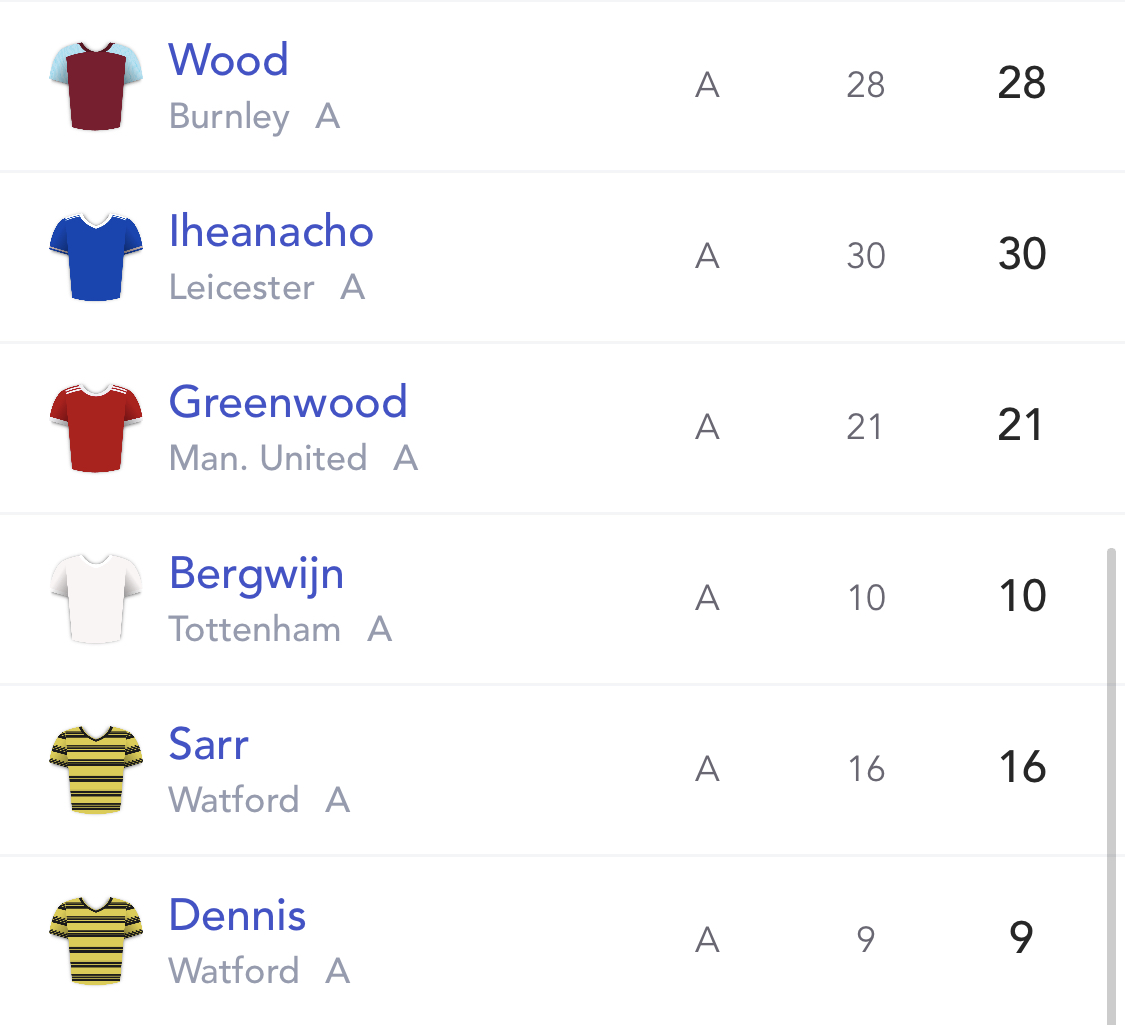Click the position letter A in Bergwijn's row

707,598
